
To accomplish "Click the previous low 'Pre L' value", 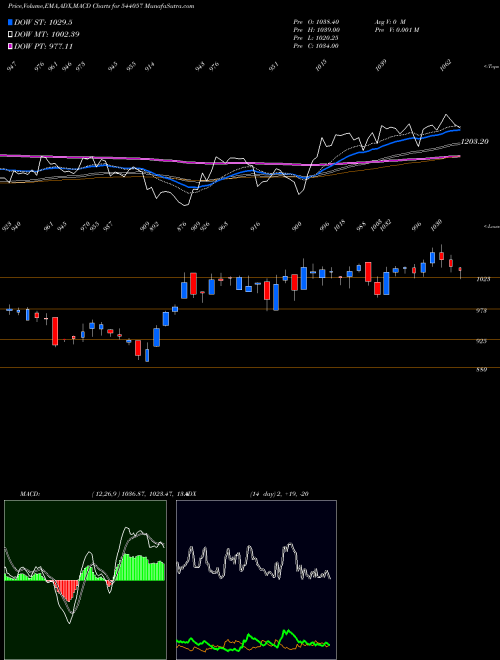I will pos(316,38).
